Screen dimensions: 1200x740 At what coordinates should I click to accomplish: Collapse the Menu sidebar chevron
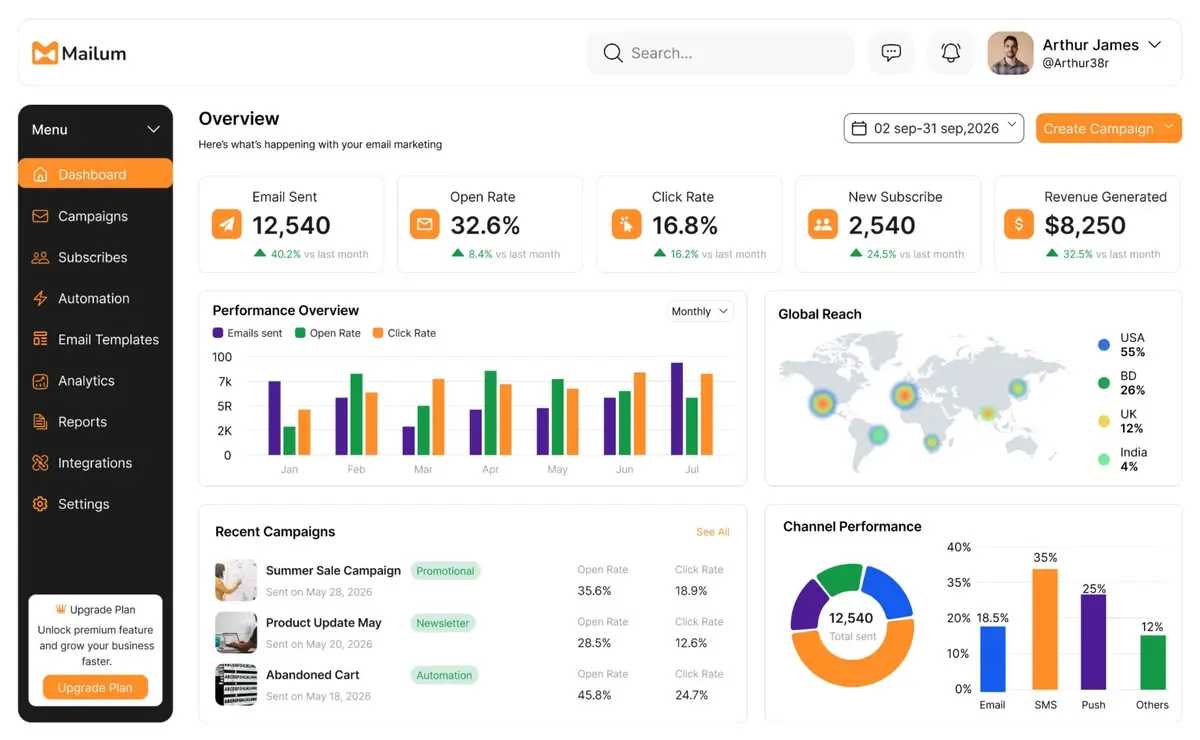(153, 129)
